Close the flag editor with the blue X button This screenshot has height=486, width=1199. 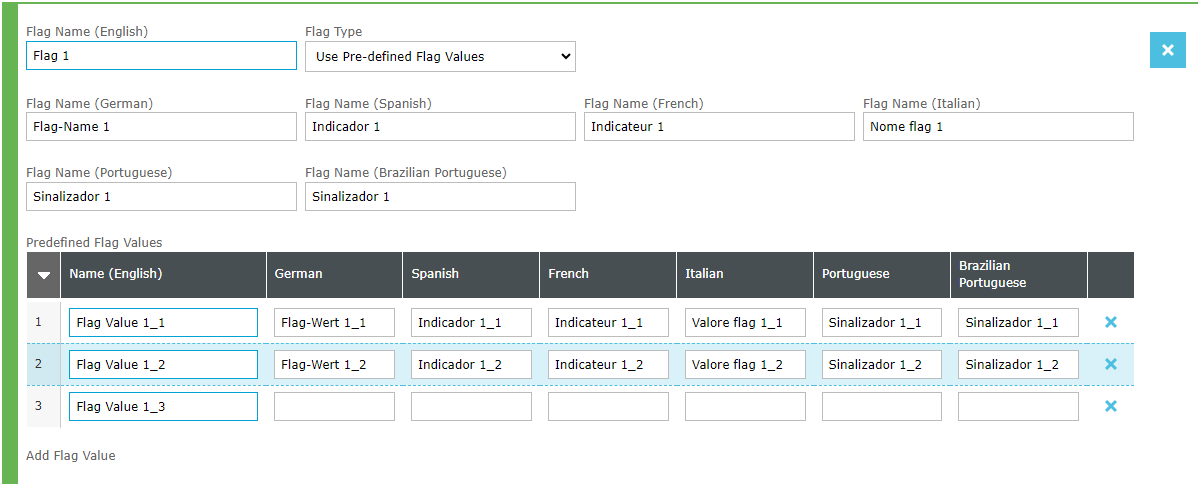[x=1167, y=50]
